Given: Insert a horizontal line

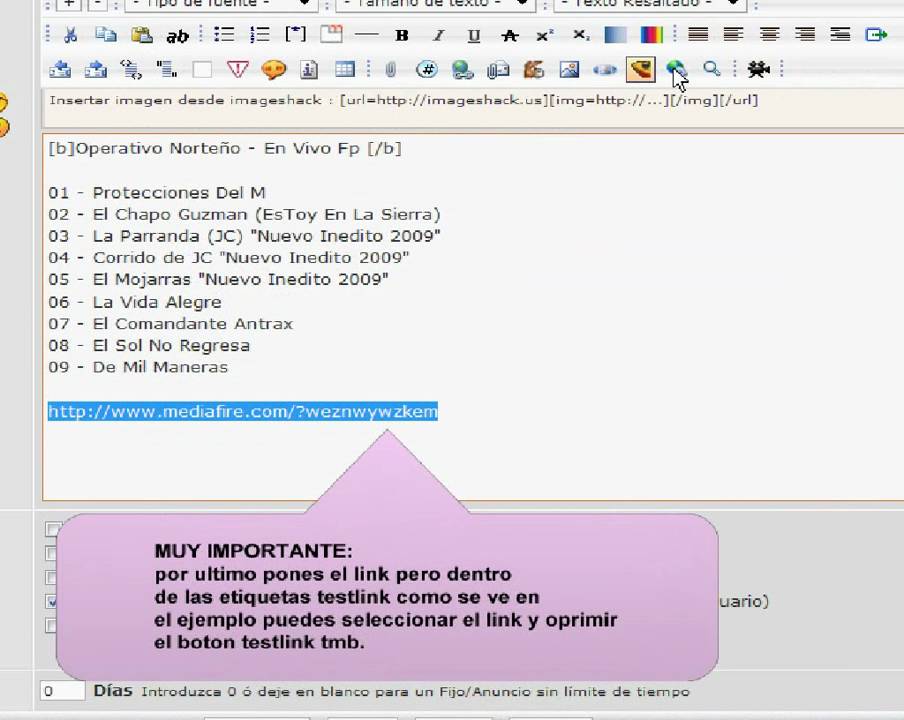Looking at the screenshot, I should pyautogui.click(x=367, y=35).
